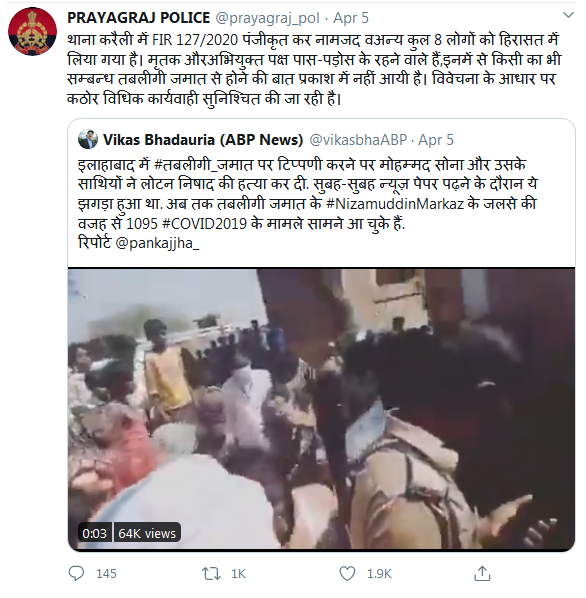586x598 pixels.
Task: Expand the tweet options chevron
Action: [568, 15]
